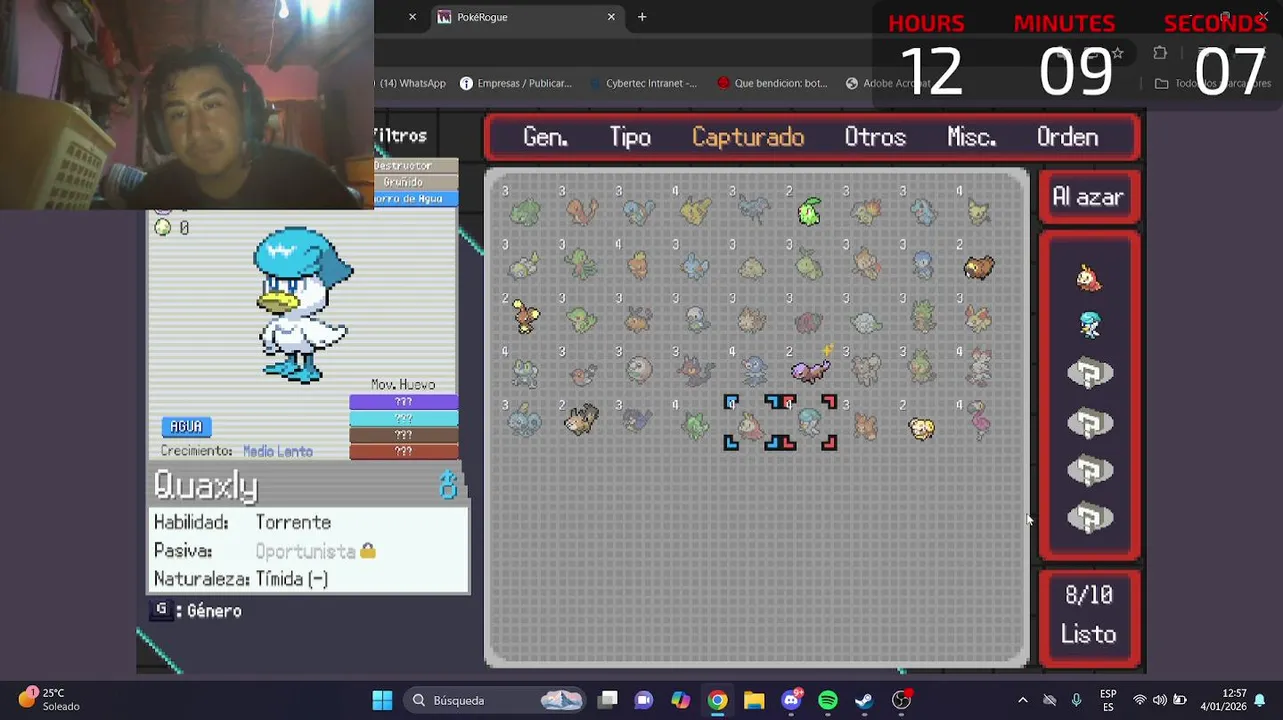Open the Tipo filter dropdown

pos(630,137)
